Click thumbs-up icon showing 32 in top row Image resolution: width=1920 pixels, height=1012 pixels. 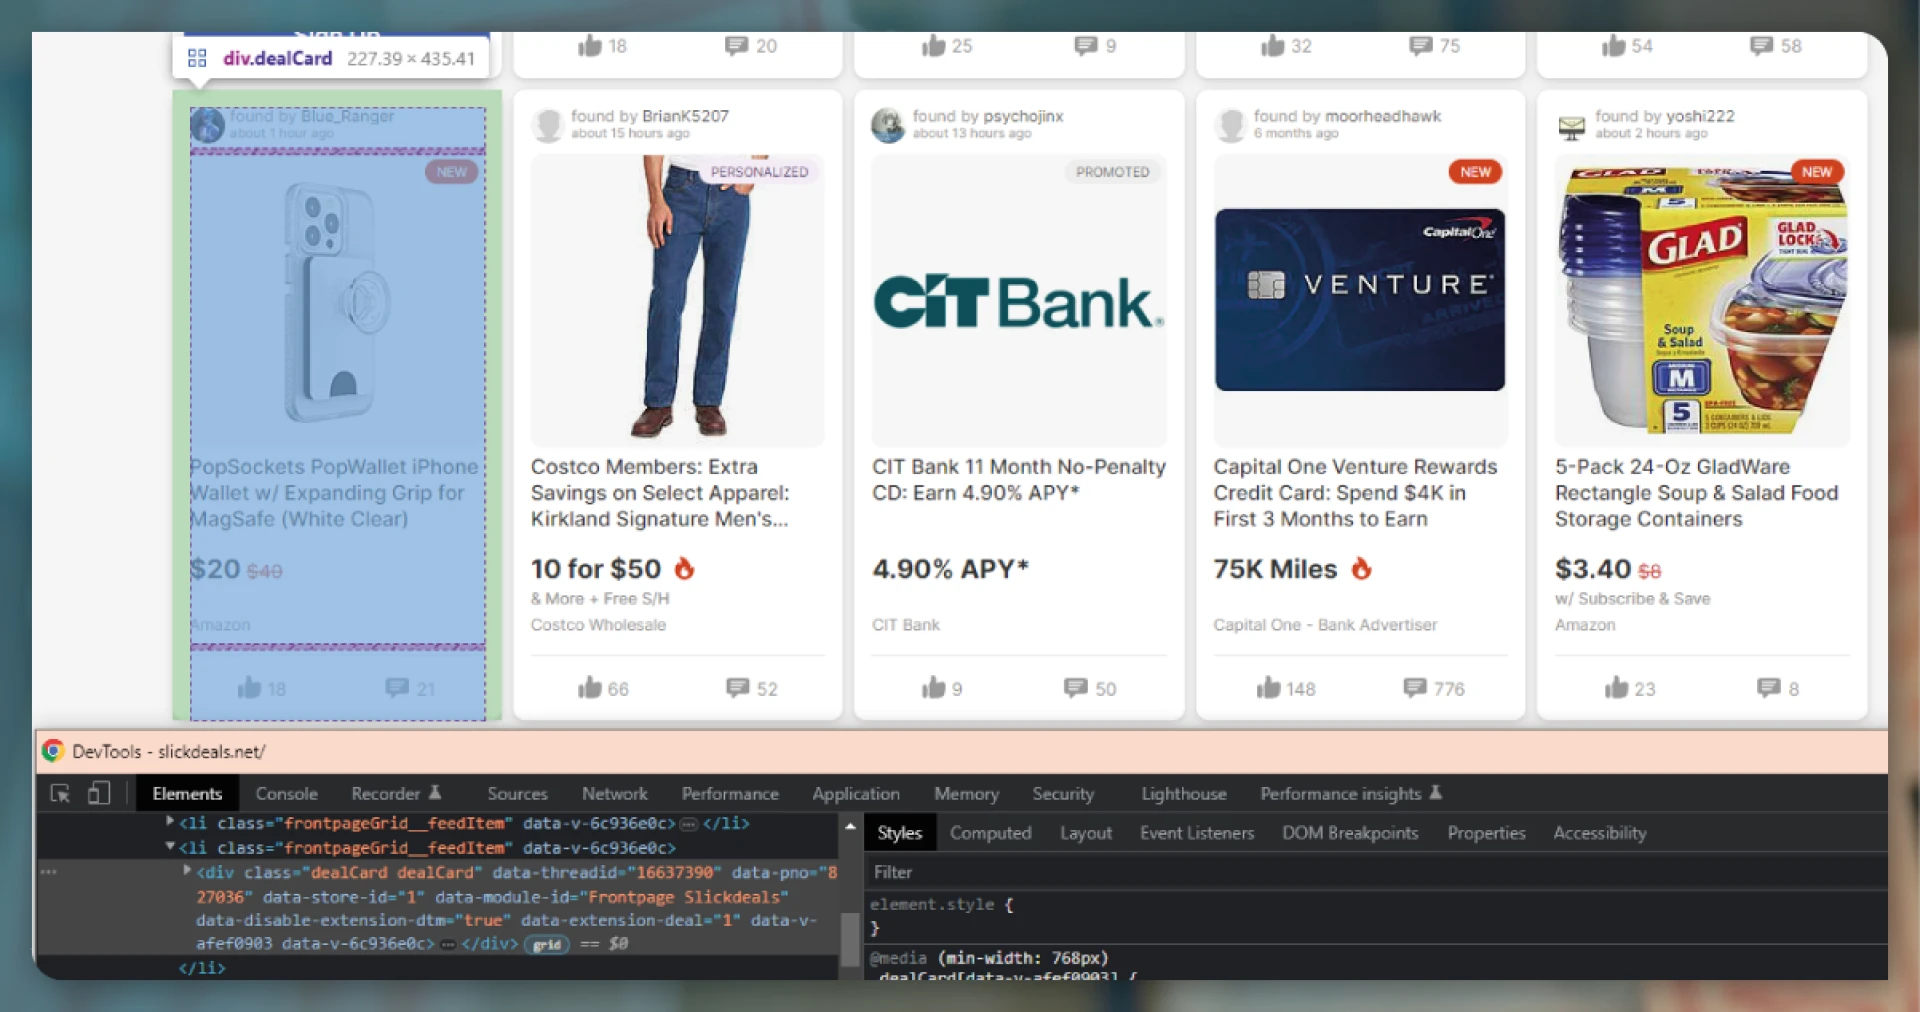(1272, 45)
